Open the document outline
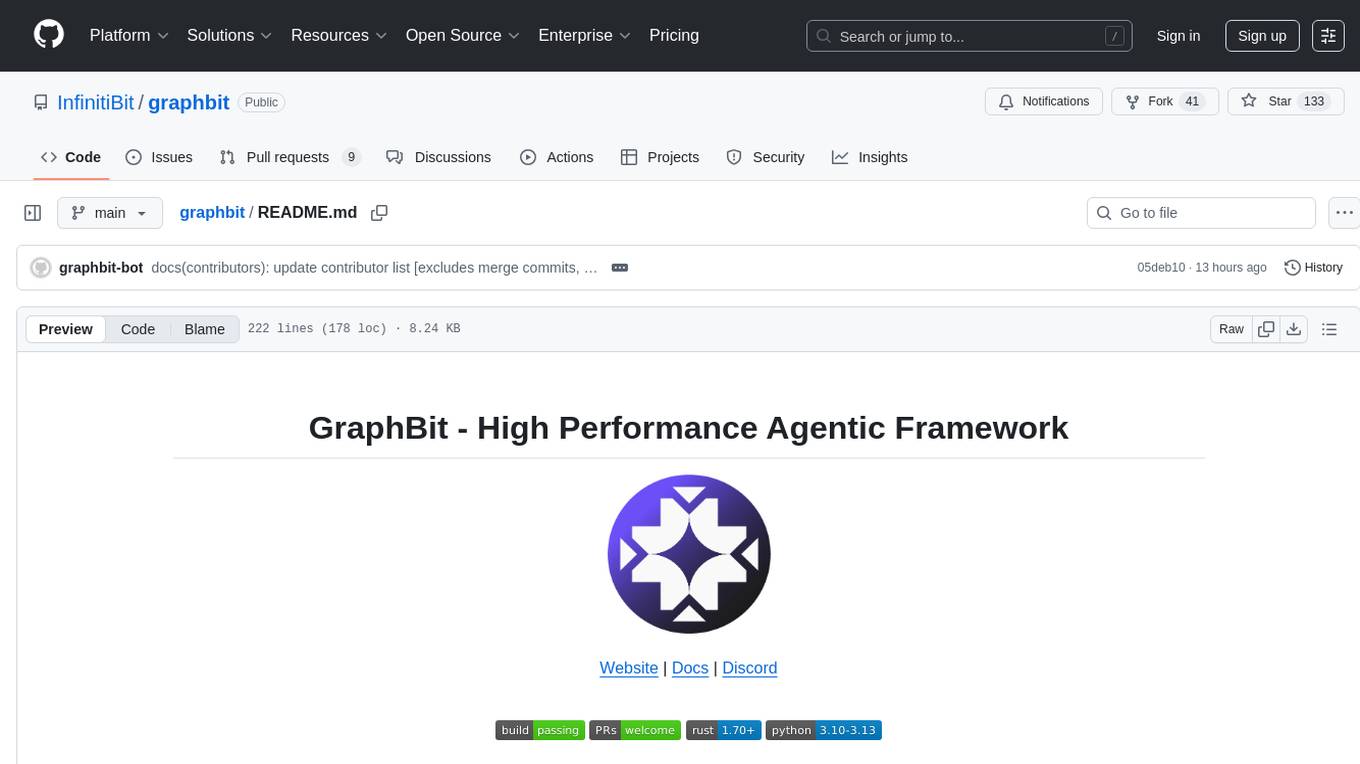The image size is (1360, 764). [1329, 329]
